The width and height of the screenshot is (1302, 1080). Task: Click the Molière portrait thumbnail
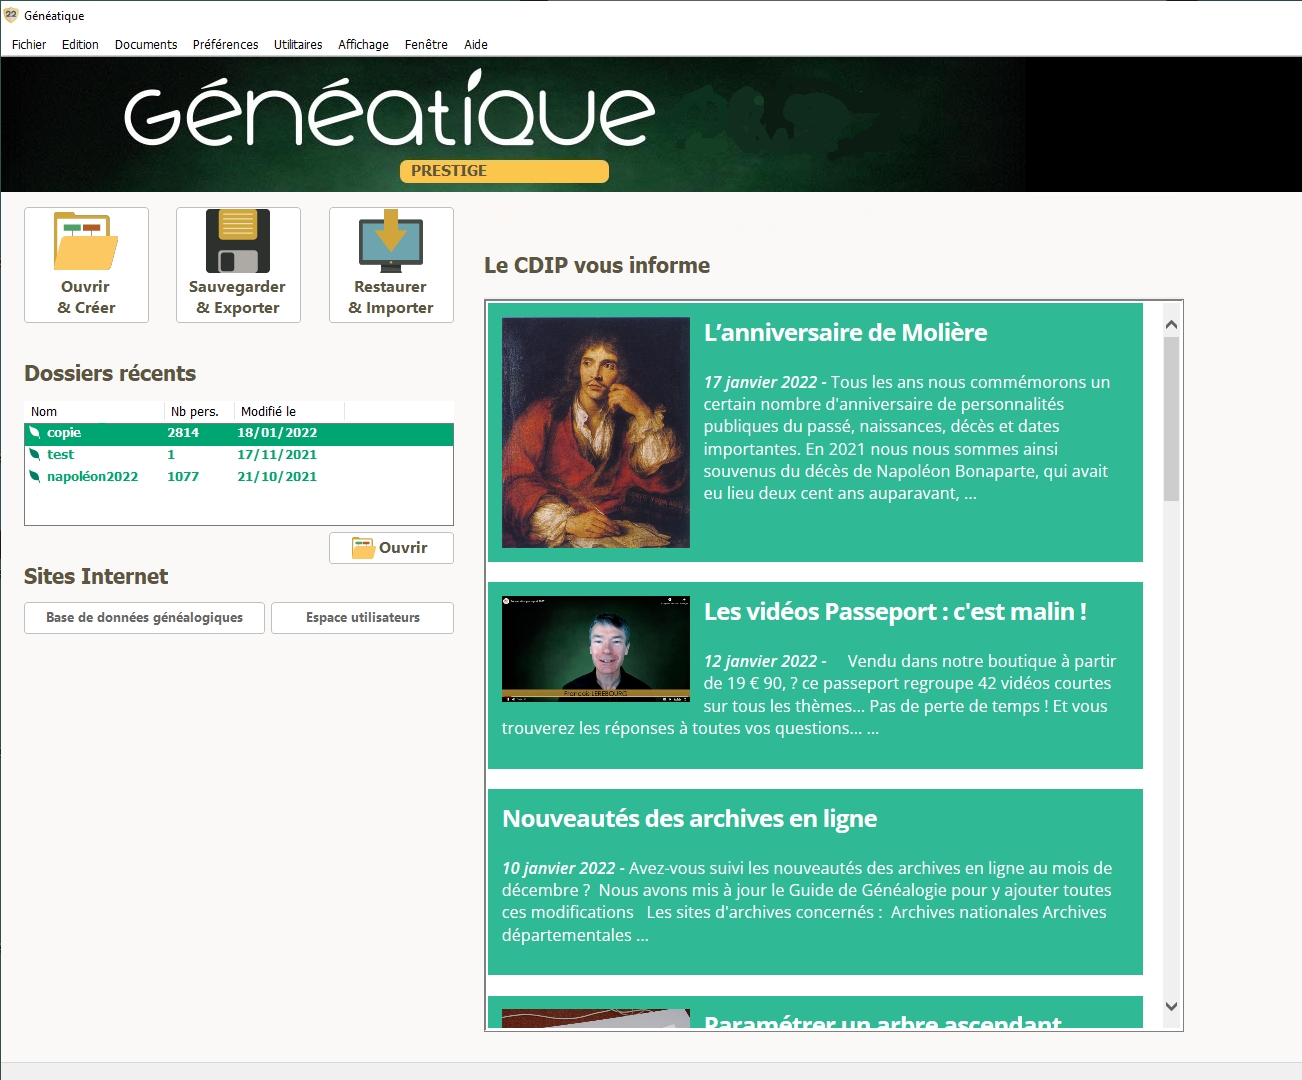[596, 433]
